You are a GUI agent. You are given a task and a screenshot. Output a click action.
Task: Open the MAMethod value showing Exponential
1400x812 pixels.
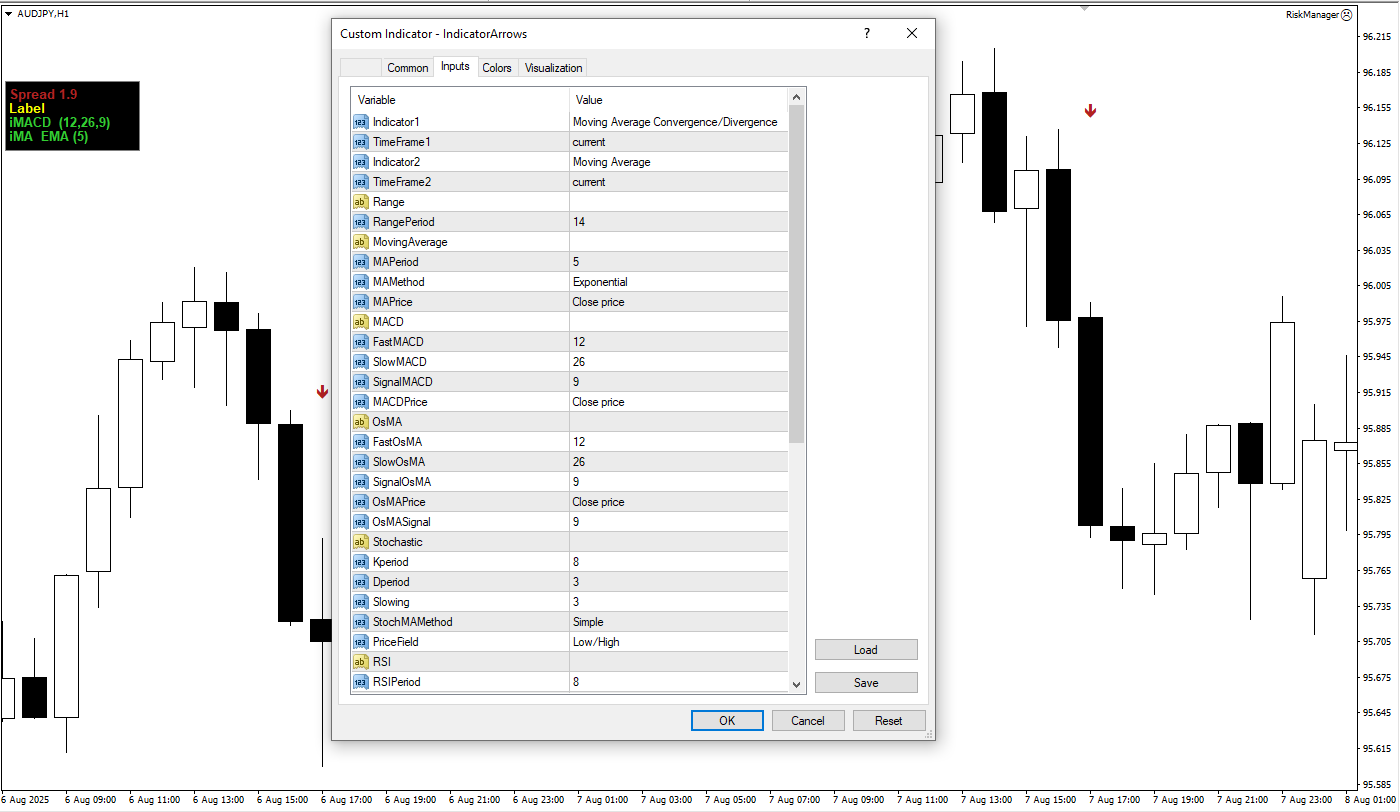click(x=680, y=281)
